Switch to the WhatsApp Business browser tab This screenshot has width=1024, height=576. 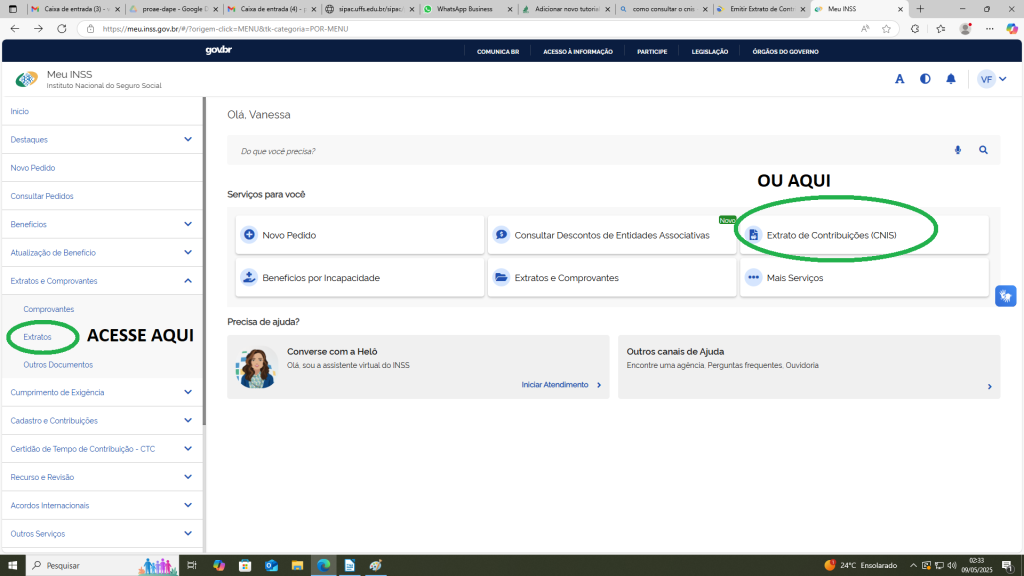pyautogui.click(x=465, y=9)
